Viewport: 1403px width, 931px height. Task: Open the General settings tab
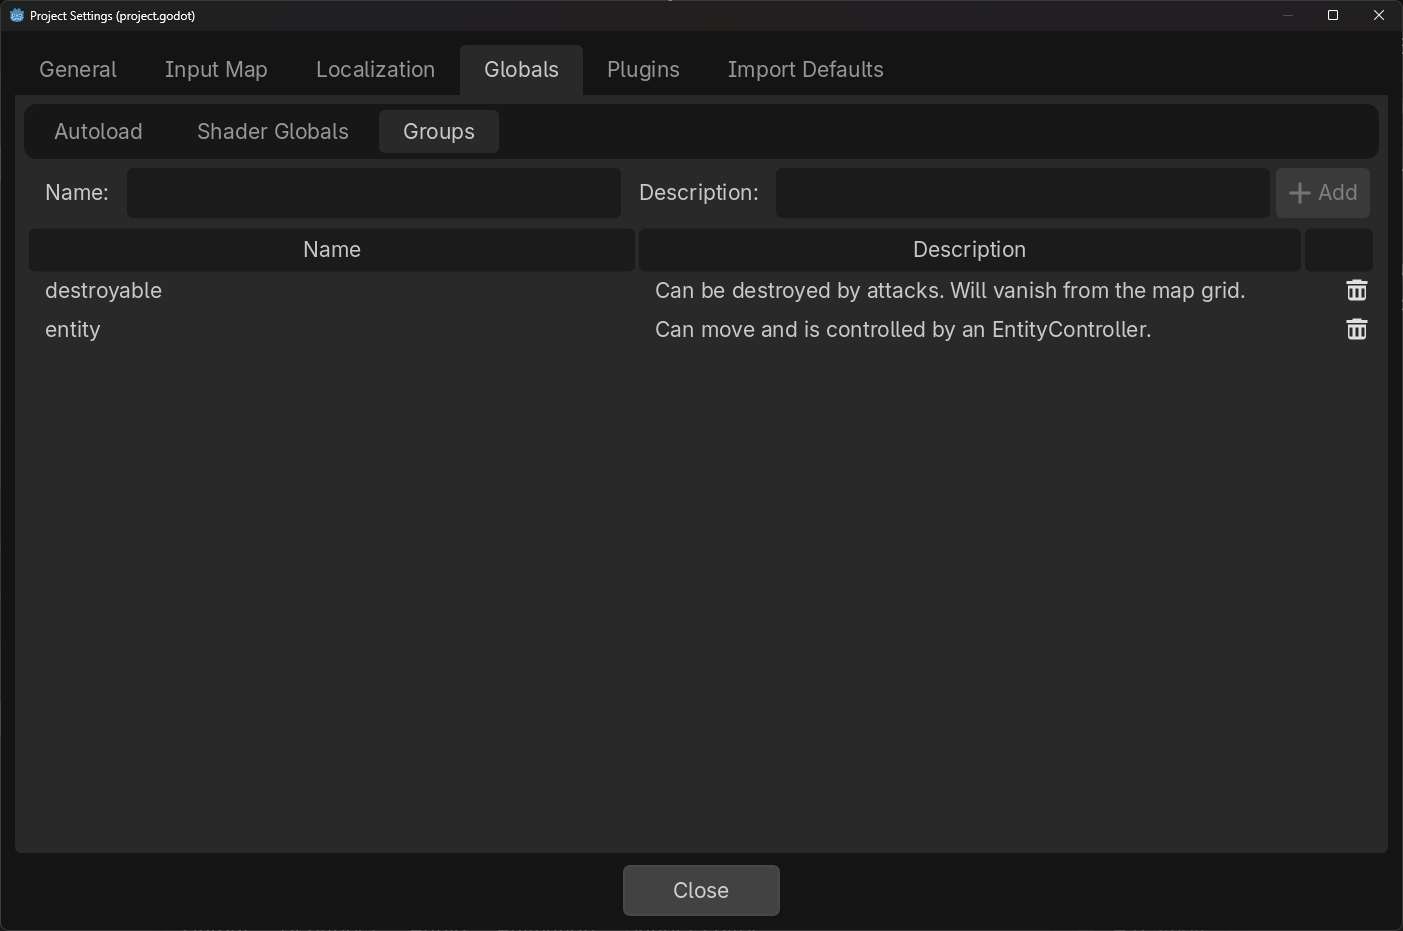tap(77, 69)
